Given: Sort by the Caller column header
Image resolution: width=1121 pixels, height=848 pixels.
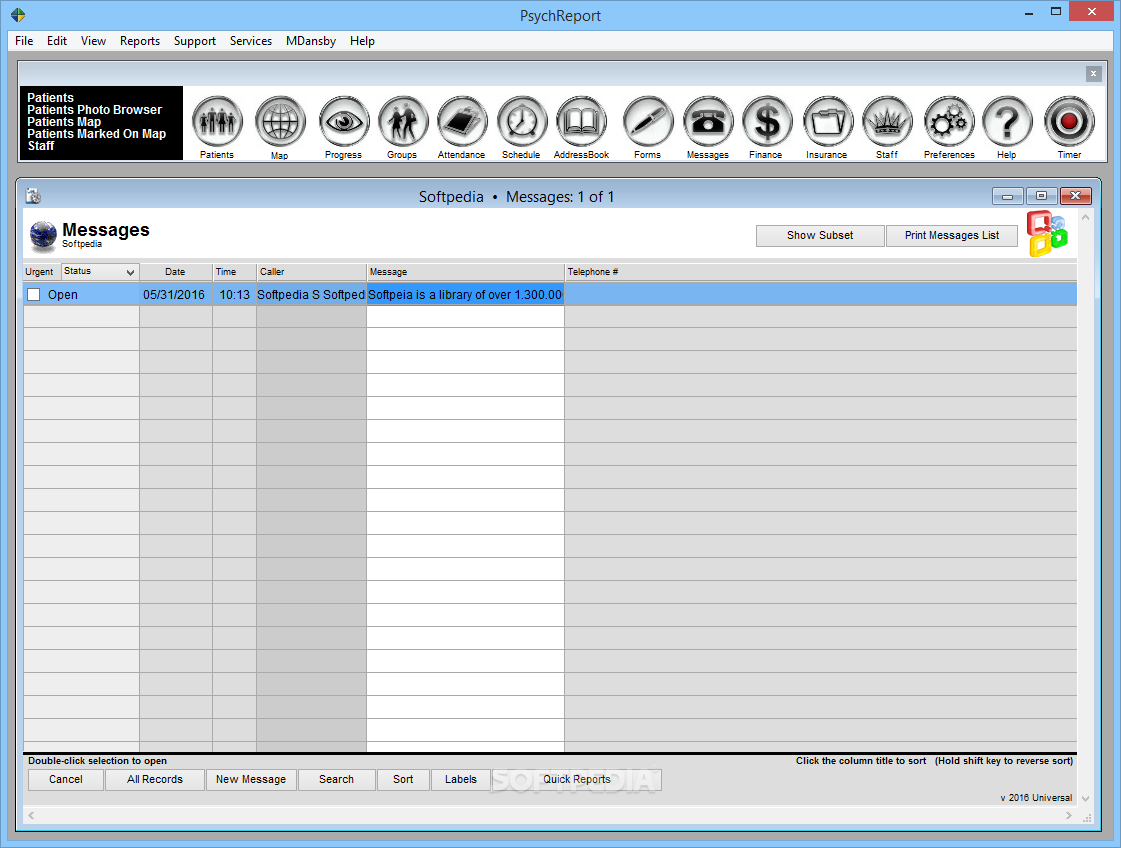Looking at the screenshot, I should 311,272.
